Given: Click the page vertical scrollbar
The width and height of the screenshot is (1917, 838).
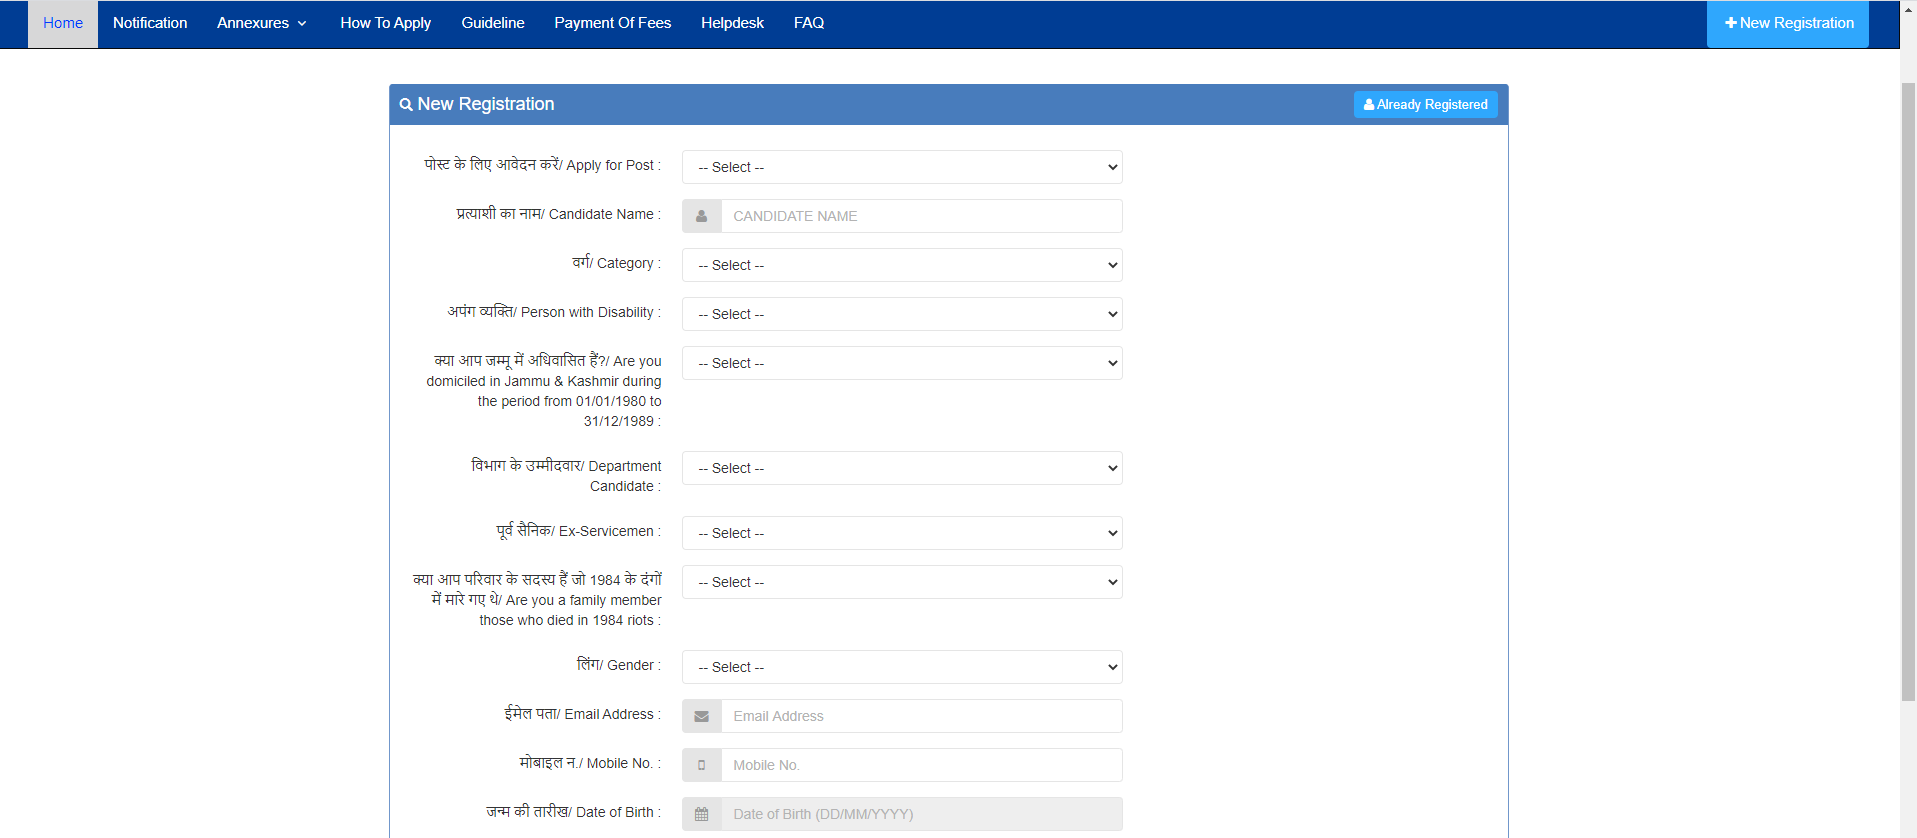Looking at the screenshot, I should [1908, 390].
